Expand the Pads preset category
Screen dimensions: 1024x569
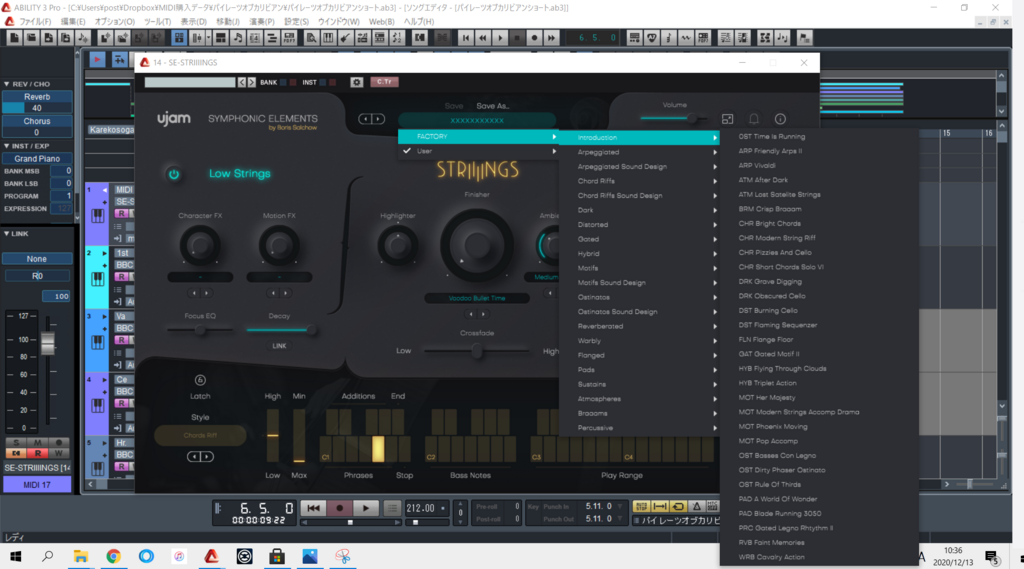(639, 370)
